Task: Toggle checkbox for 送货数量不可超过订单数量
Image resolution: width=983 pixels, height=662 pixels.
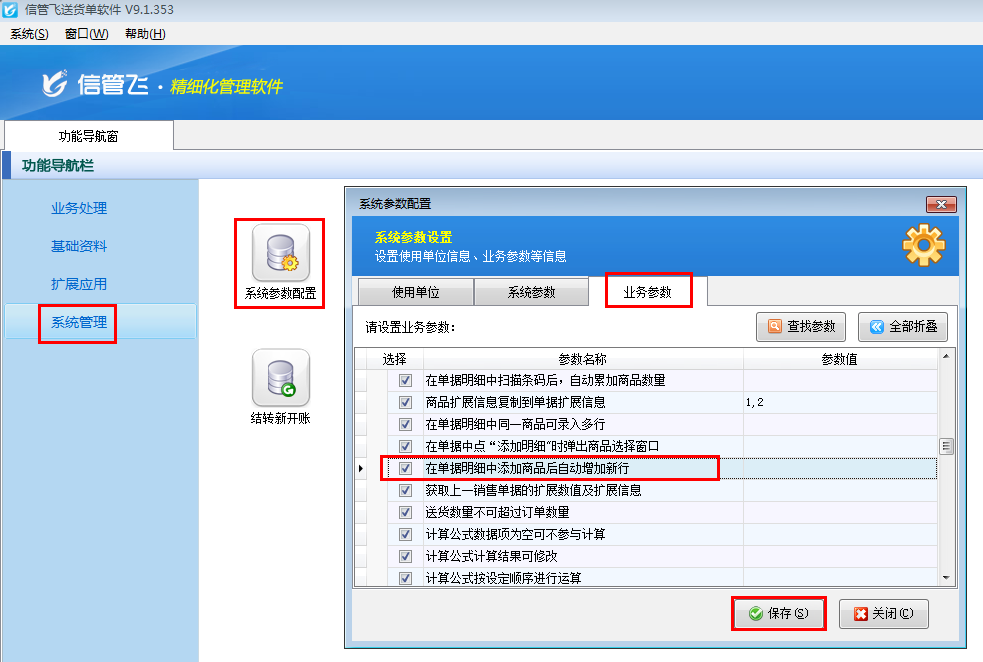Action: 406,512
